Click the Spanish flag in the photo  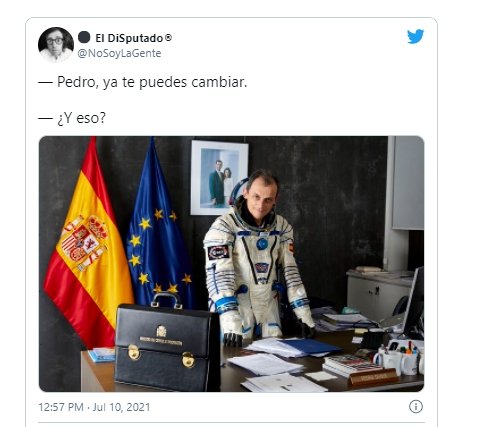tap(88, 243)
